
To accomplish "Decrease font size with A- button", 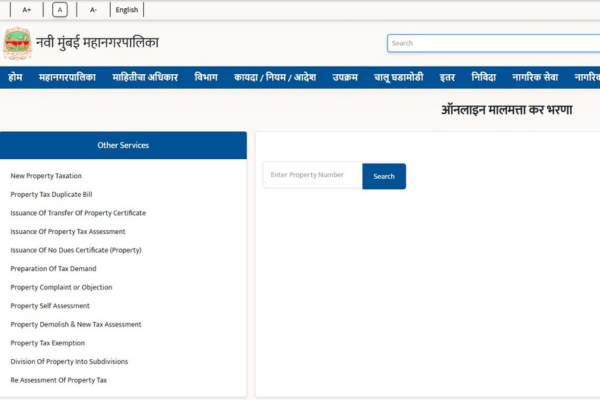I will tap(93, 10).
